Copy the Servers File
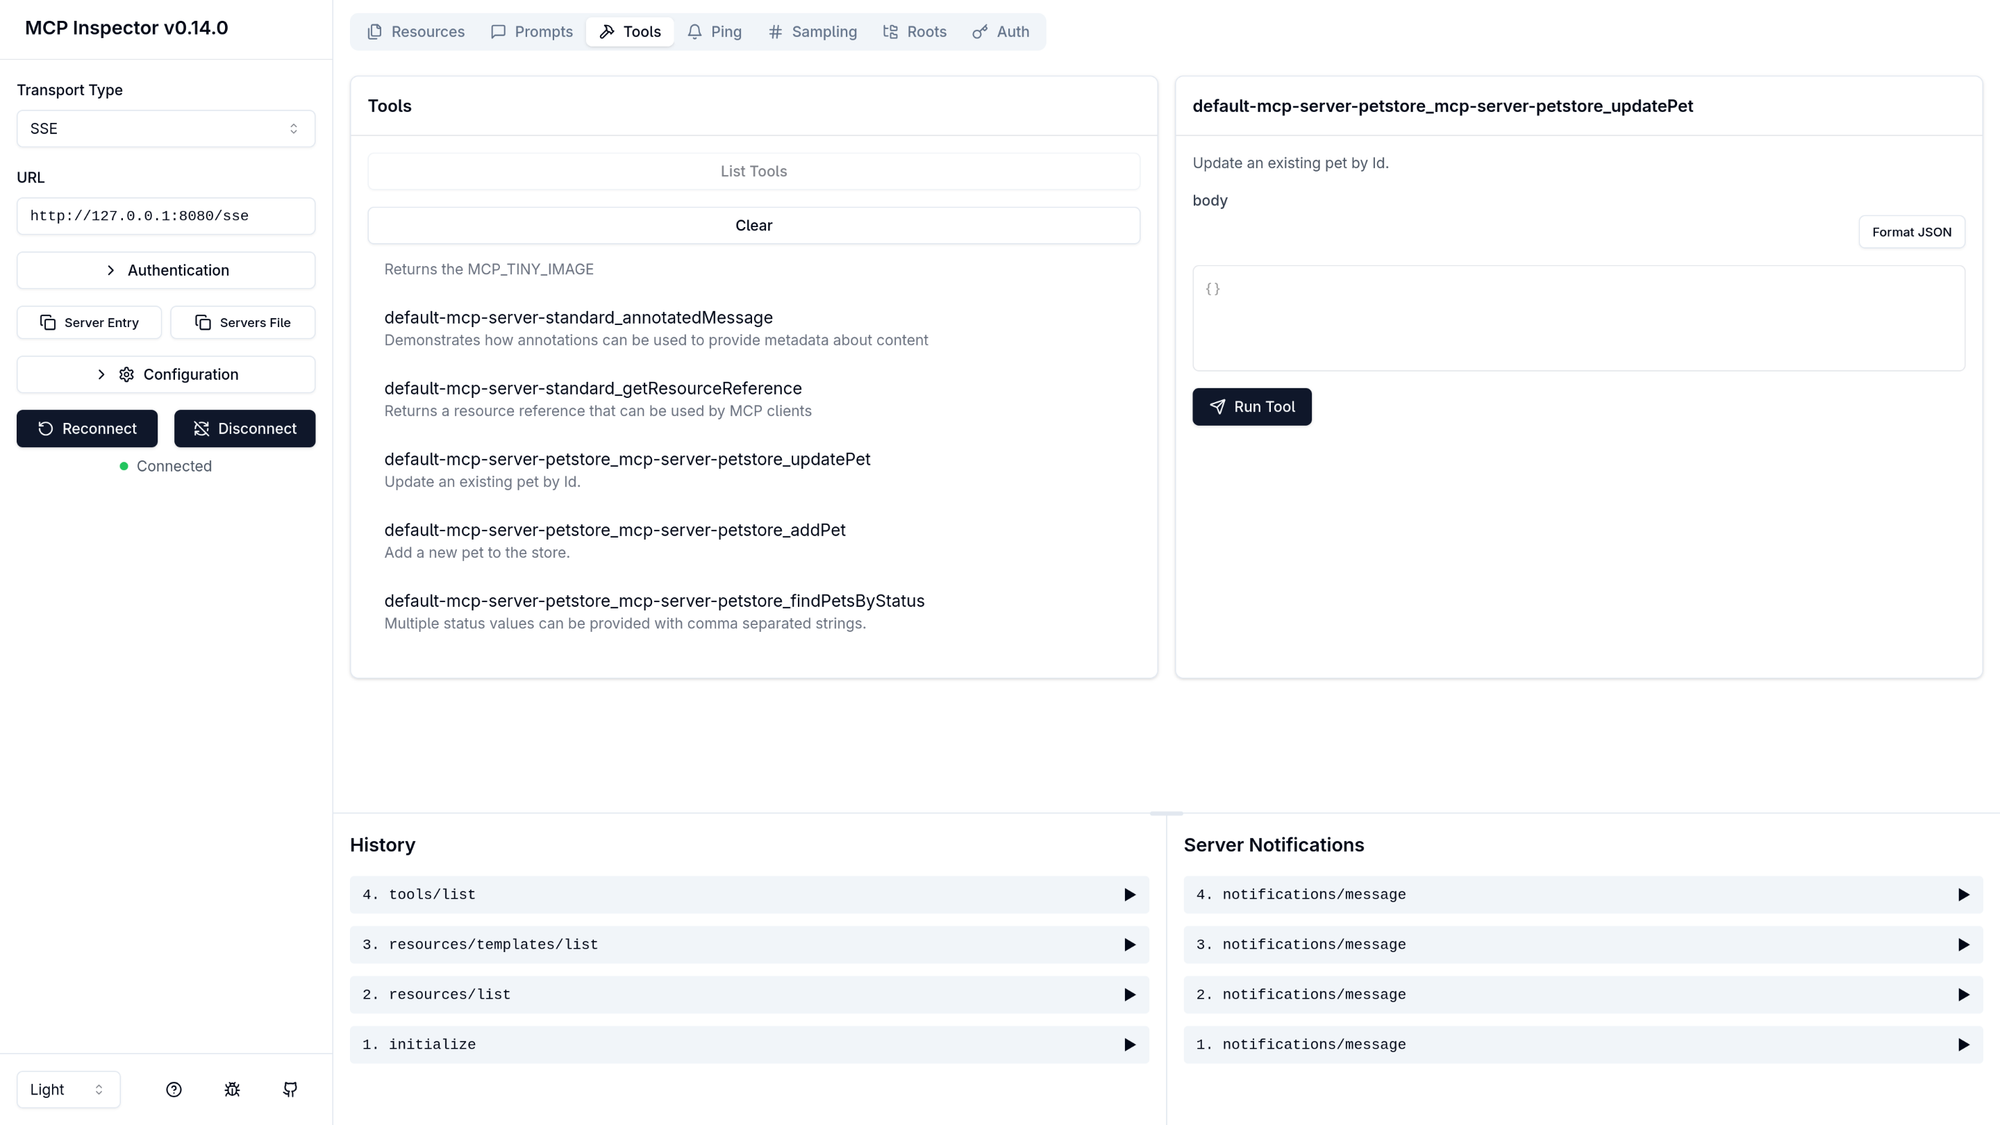The width and height of the screenshot is (2000, 1125). click(243, 322)
